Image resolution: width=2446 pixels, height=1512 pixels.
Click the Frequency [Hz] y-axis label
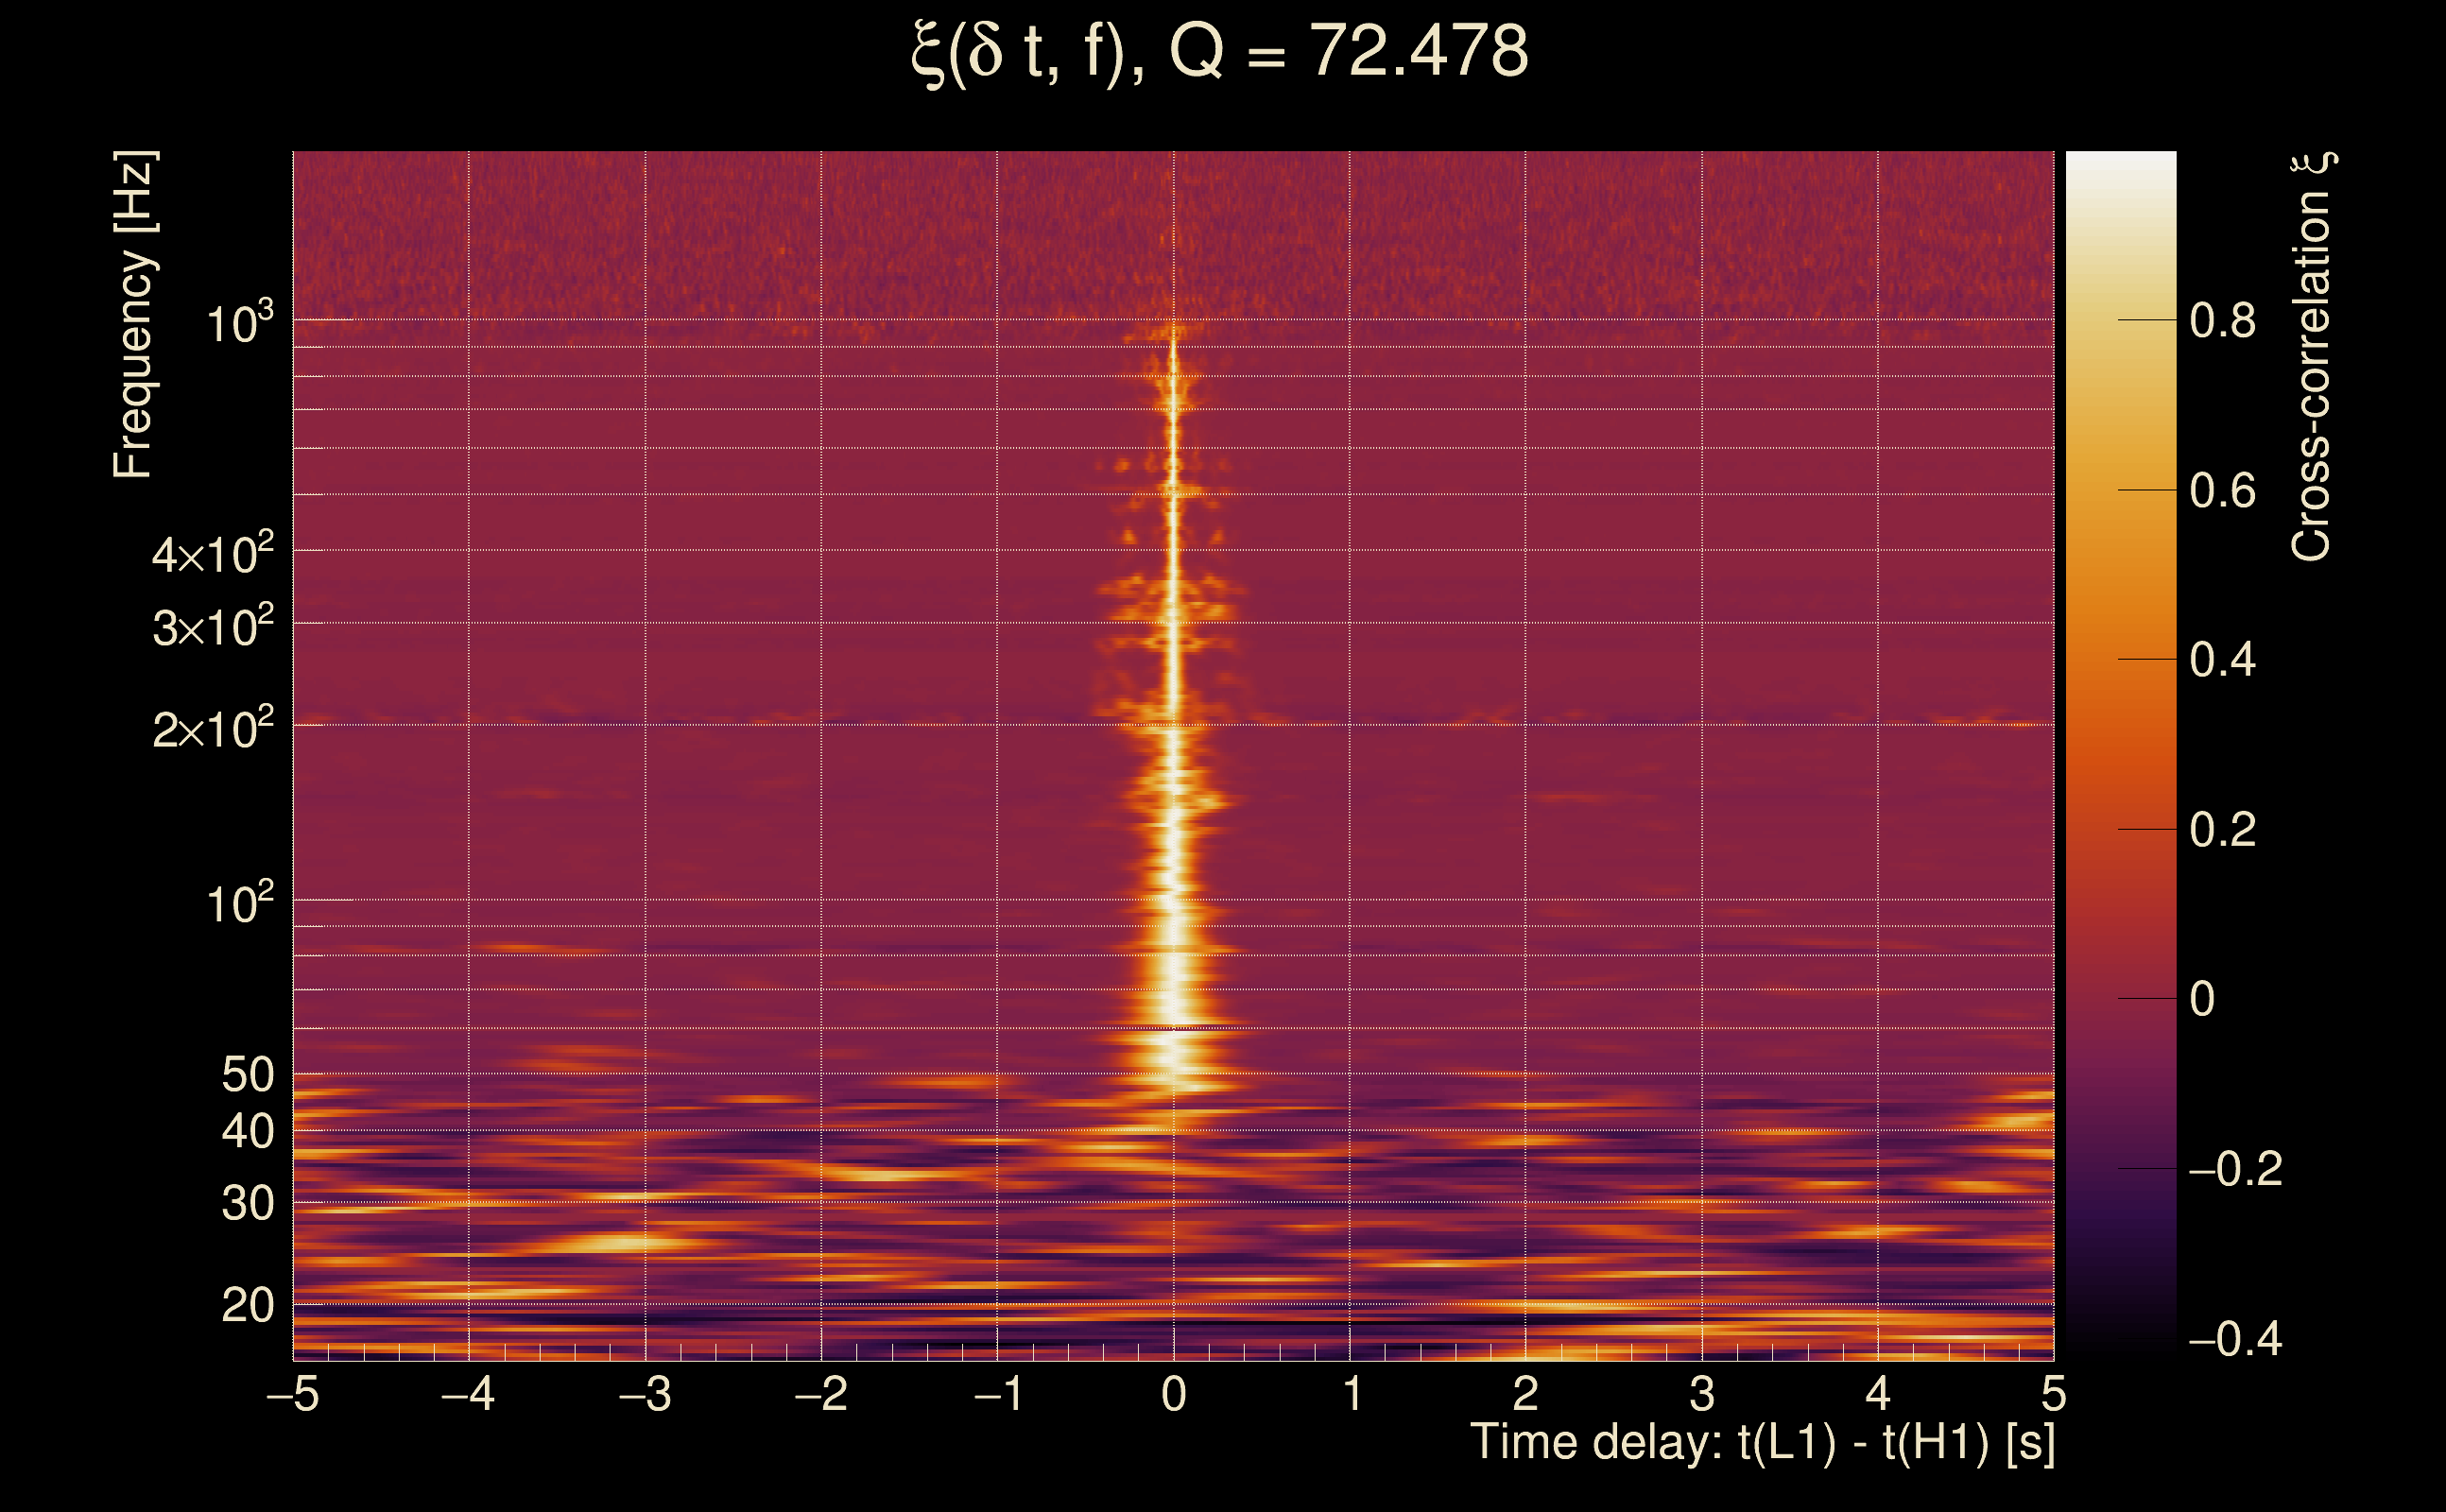tap(133, 315)
